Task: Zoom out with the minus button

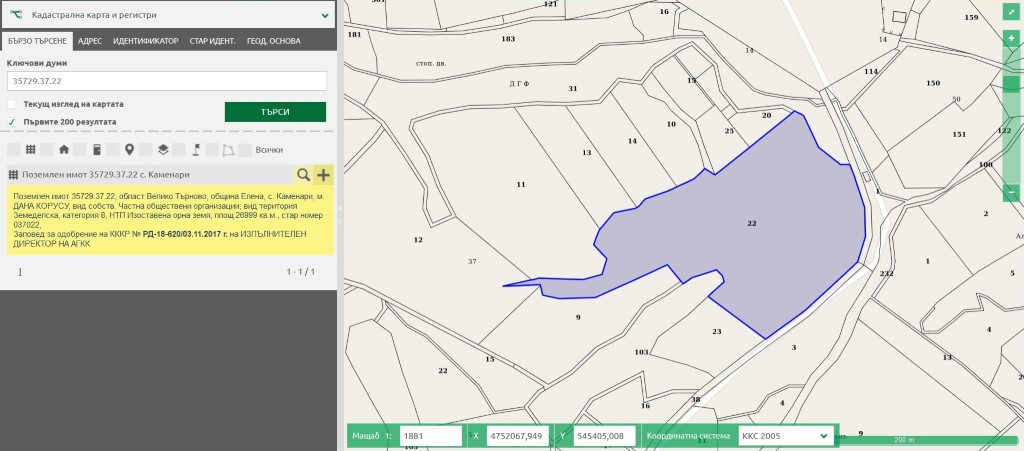Action: click(1011, 192)
